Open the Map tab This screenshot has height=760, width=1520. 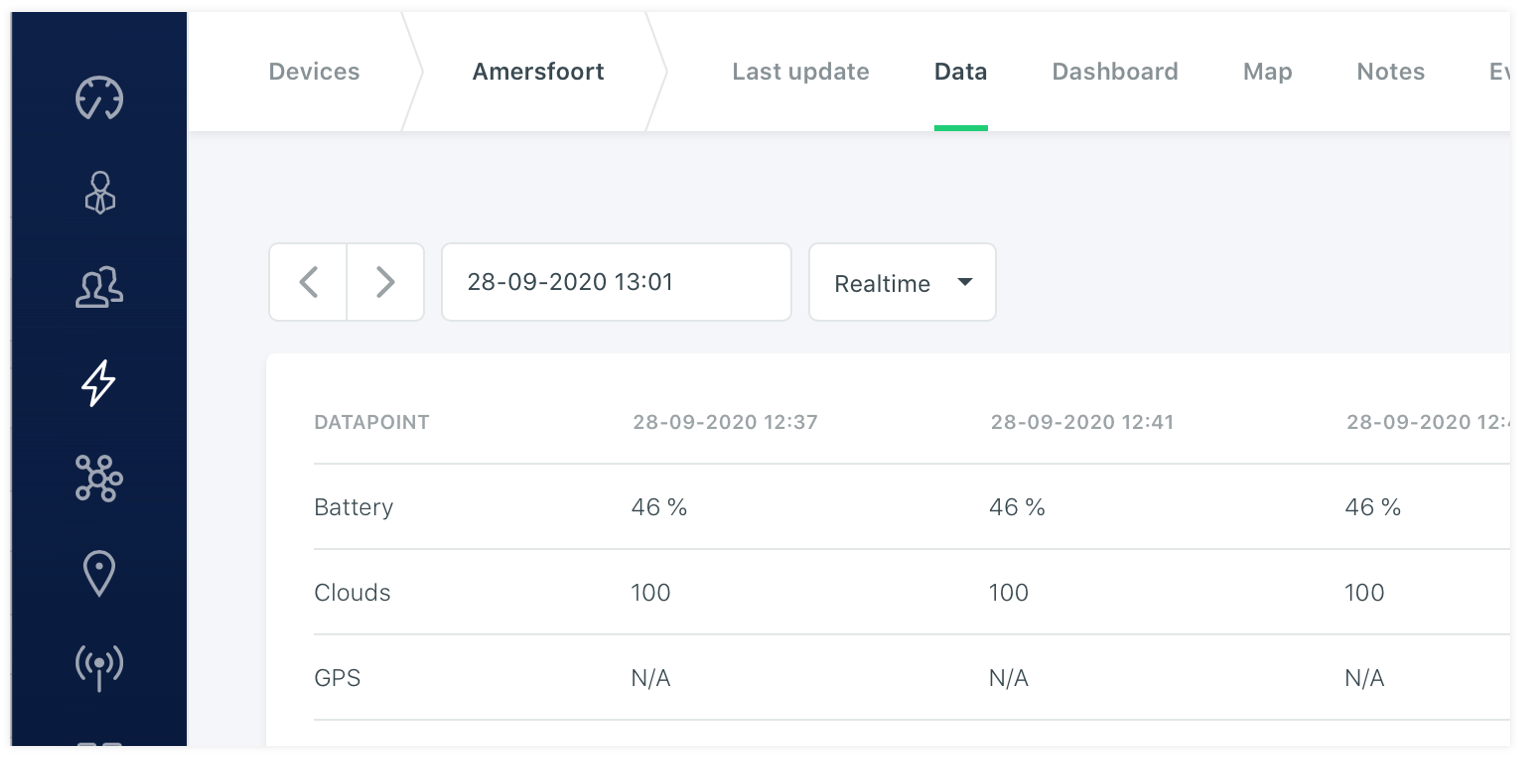coord(1267,72)
